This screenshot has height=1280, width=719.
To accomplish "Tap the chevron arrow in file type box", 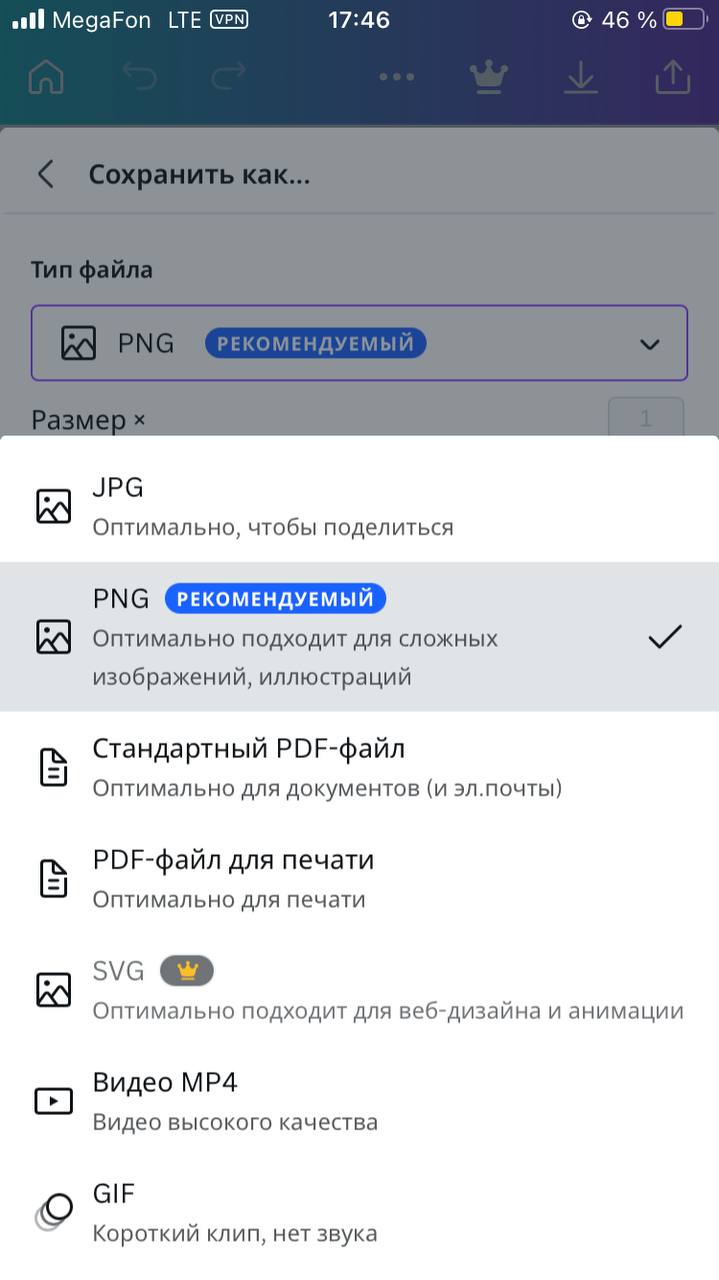I will [x=650, y=344].
